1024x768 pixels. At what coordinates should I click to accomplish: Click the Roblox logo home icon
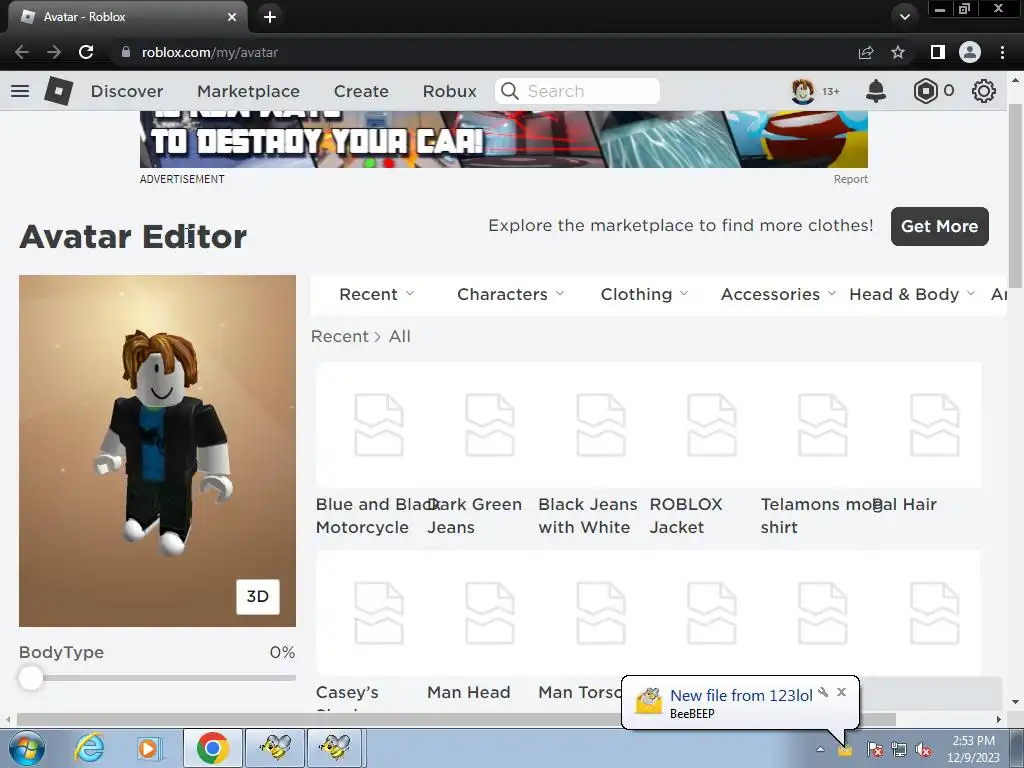pos(59,91)
